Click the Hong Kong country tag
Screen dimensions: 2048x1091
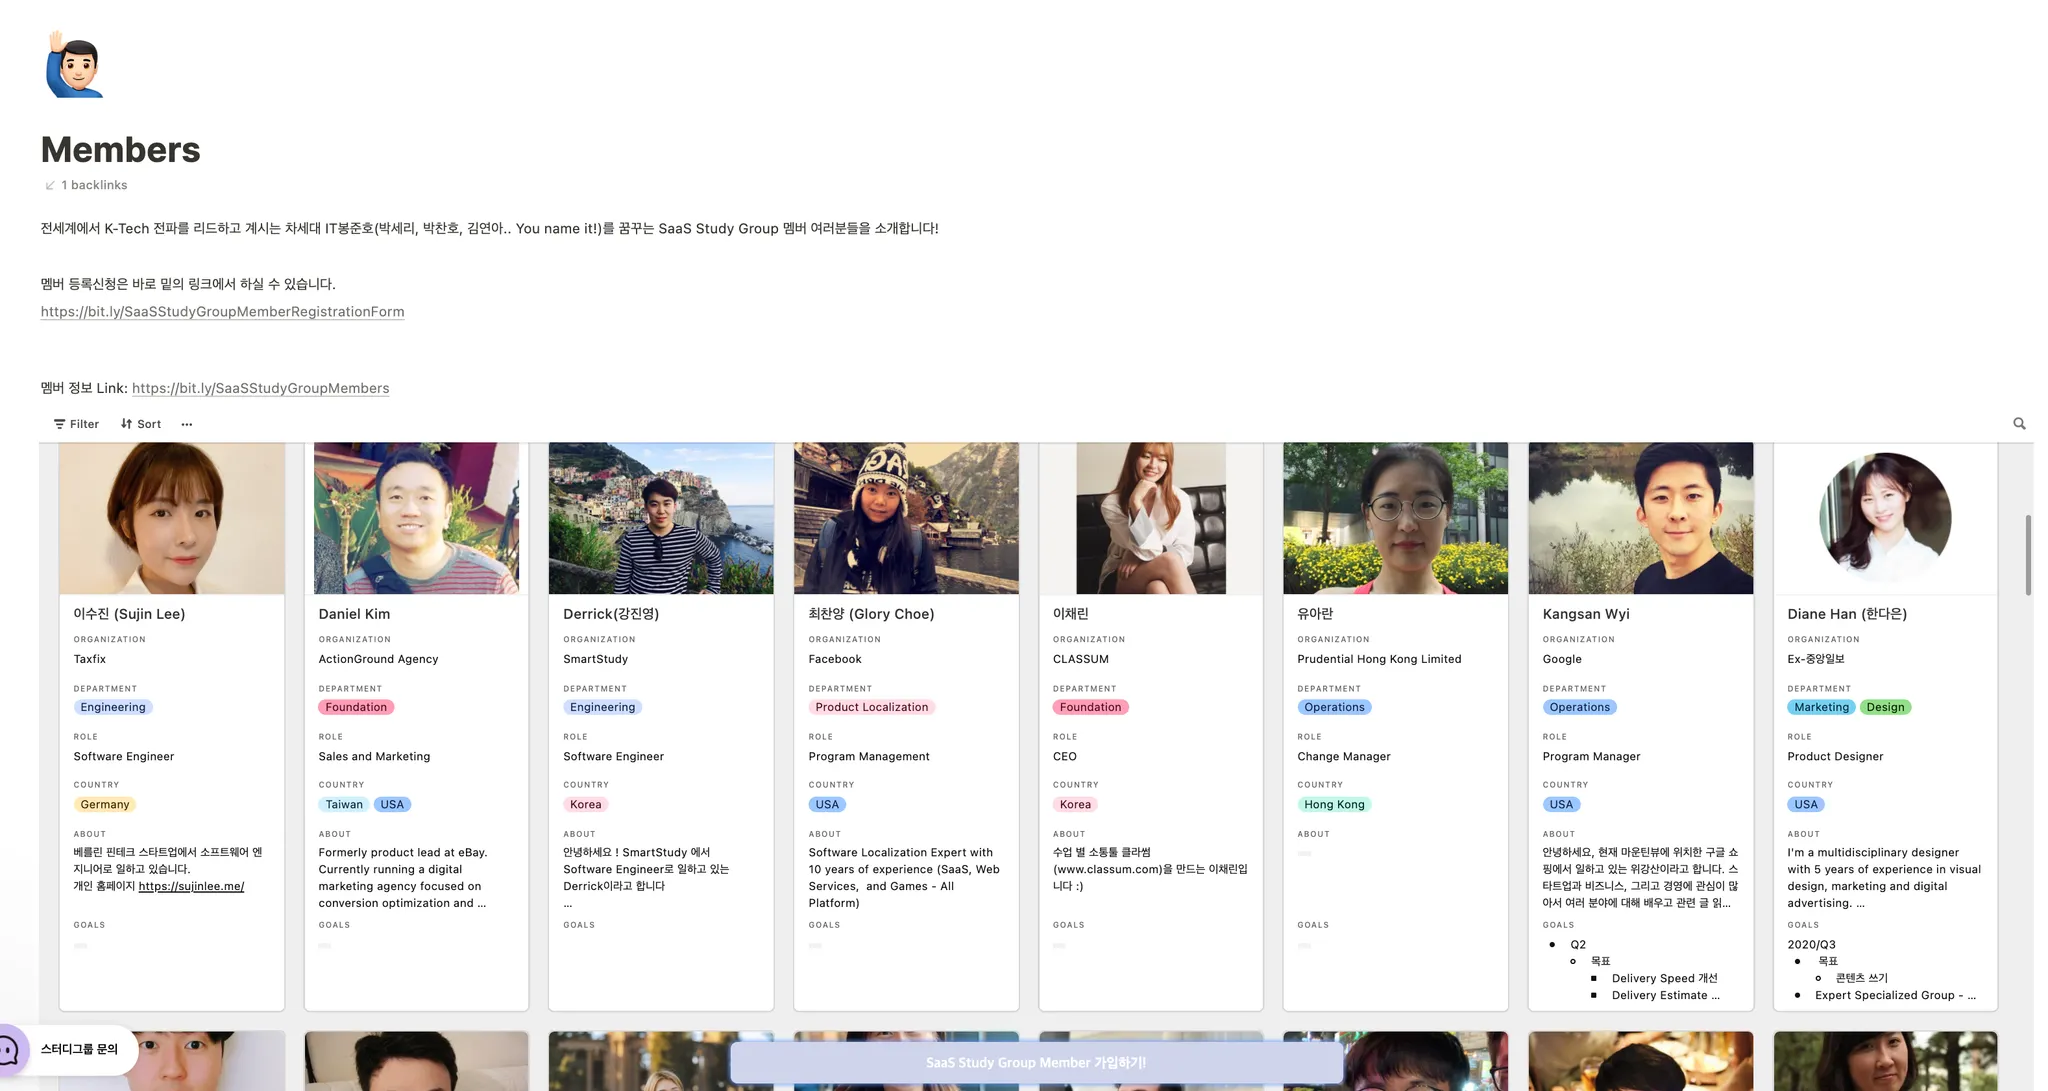(1334, 805)
